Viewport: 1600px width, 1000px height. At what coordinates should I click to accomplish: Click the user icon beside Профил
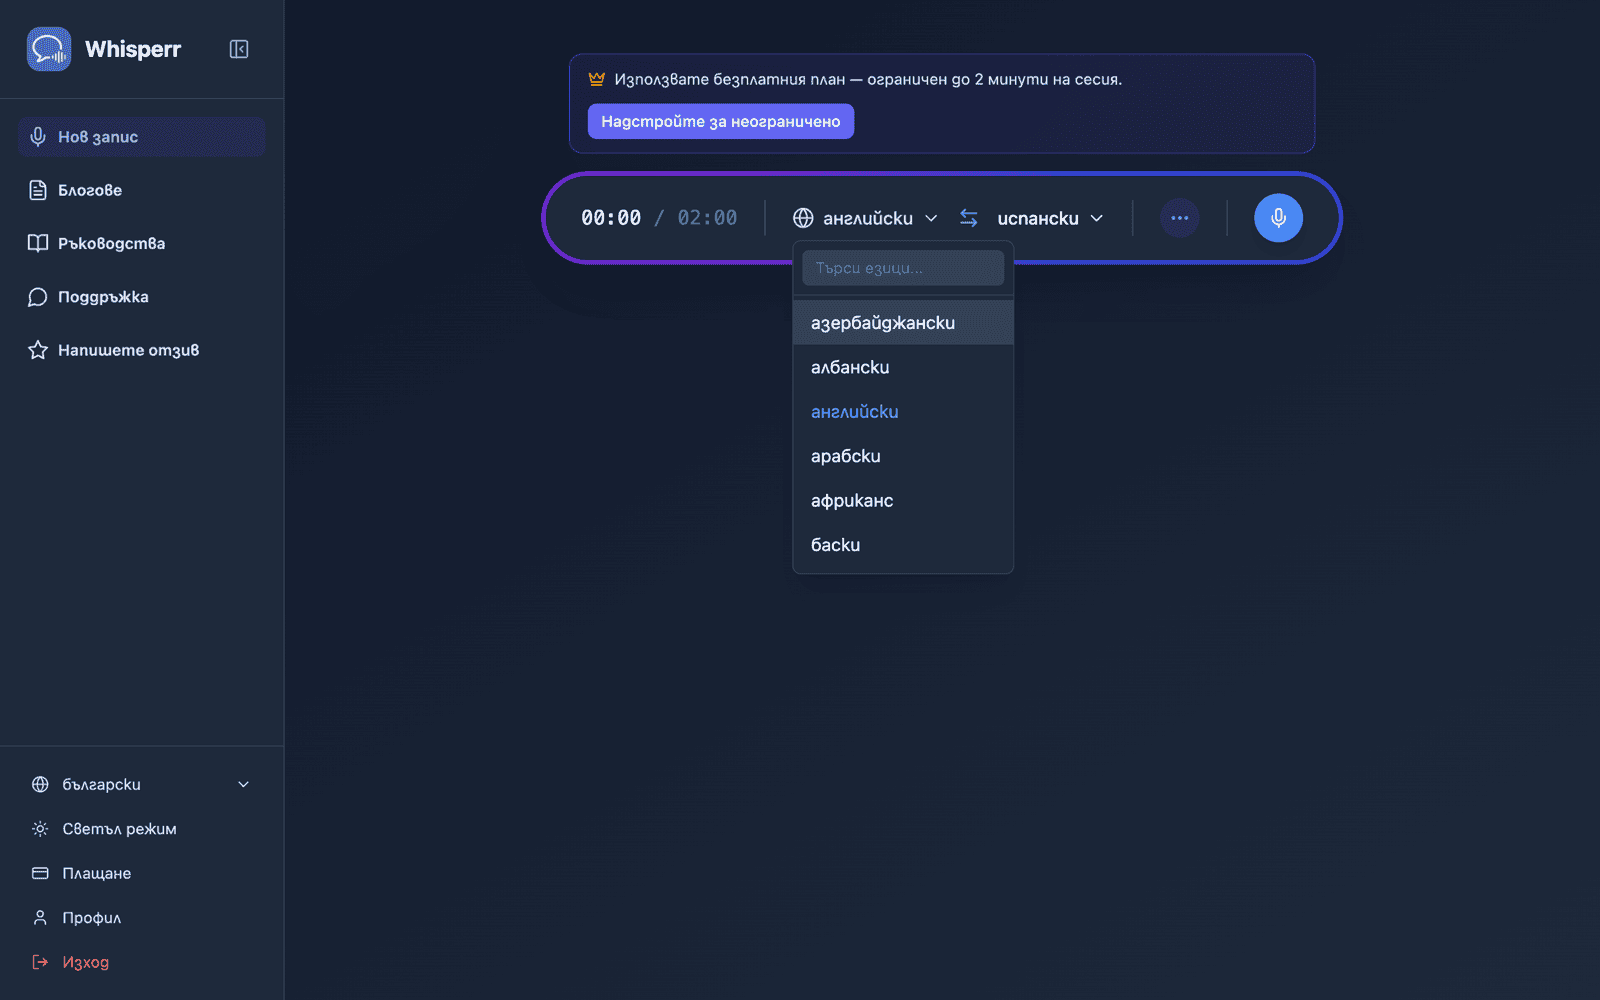[40, 918]
